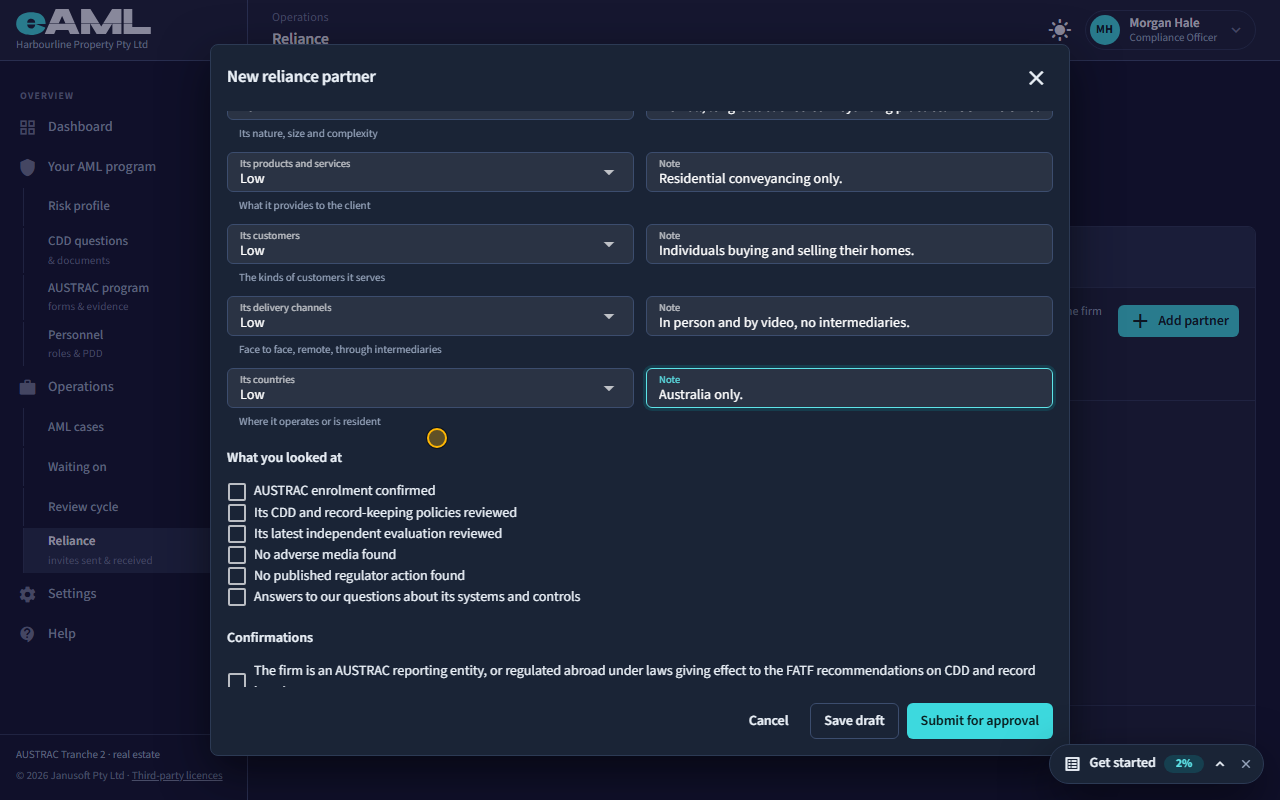Click the Settings gear icon
Image resolution: width=1280 pixels, height=800 pixels.
coord(27,594)
